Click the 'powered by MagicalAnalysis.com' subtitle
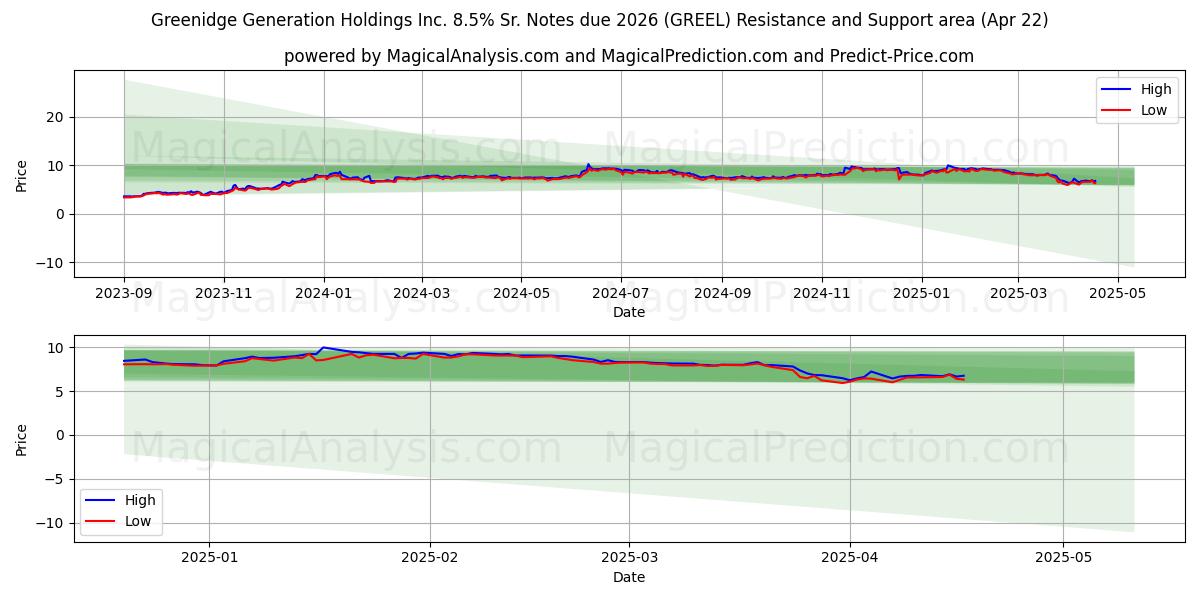The height and width of the screenshot is (600, 1200). tap(629, 56)
